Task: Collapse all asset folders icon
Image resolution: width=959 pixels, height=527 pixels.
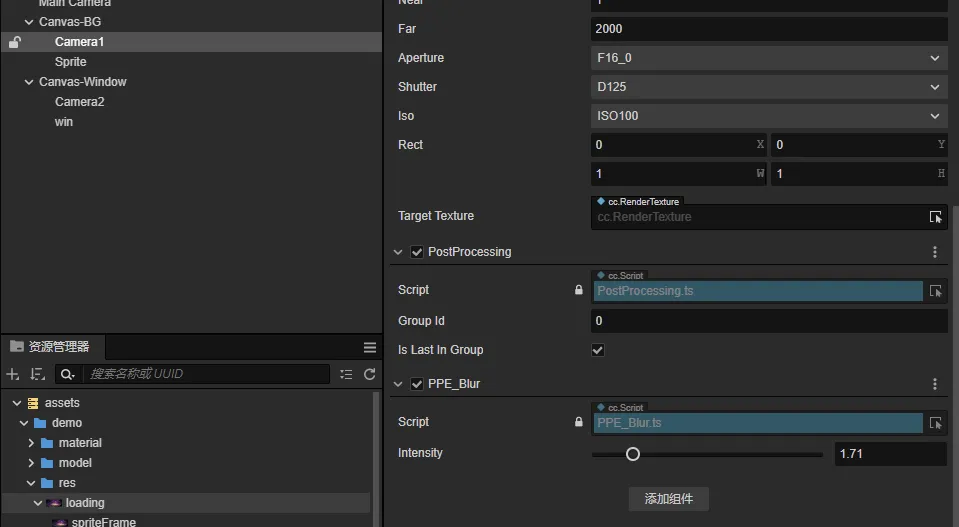Action: pyautogui.click(x=346, y=374)
